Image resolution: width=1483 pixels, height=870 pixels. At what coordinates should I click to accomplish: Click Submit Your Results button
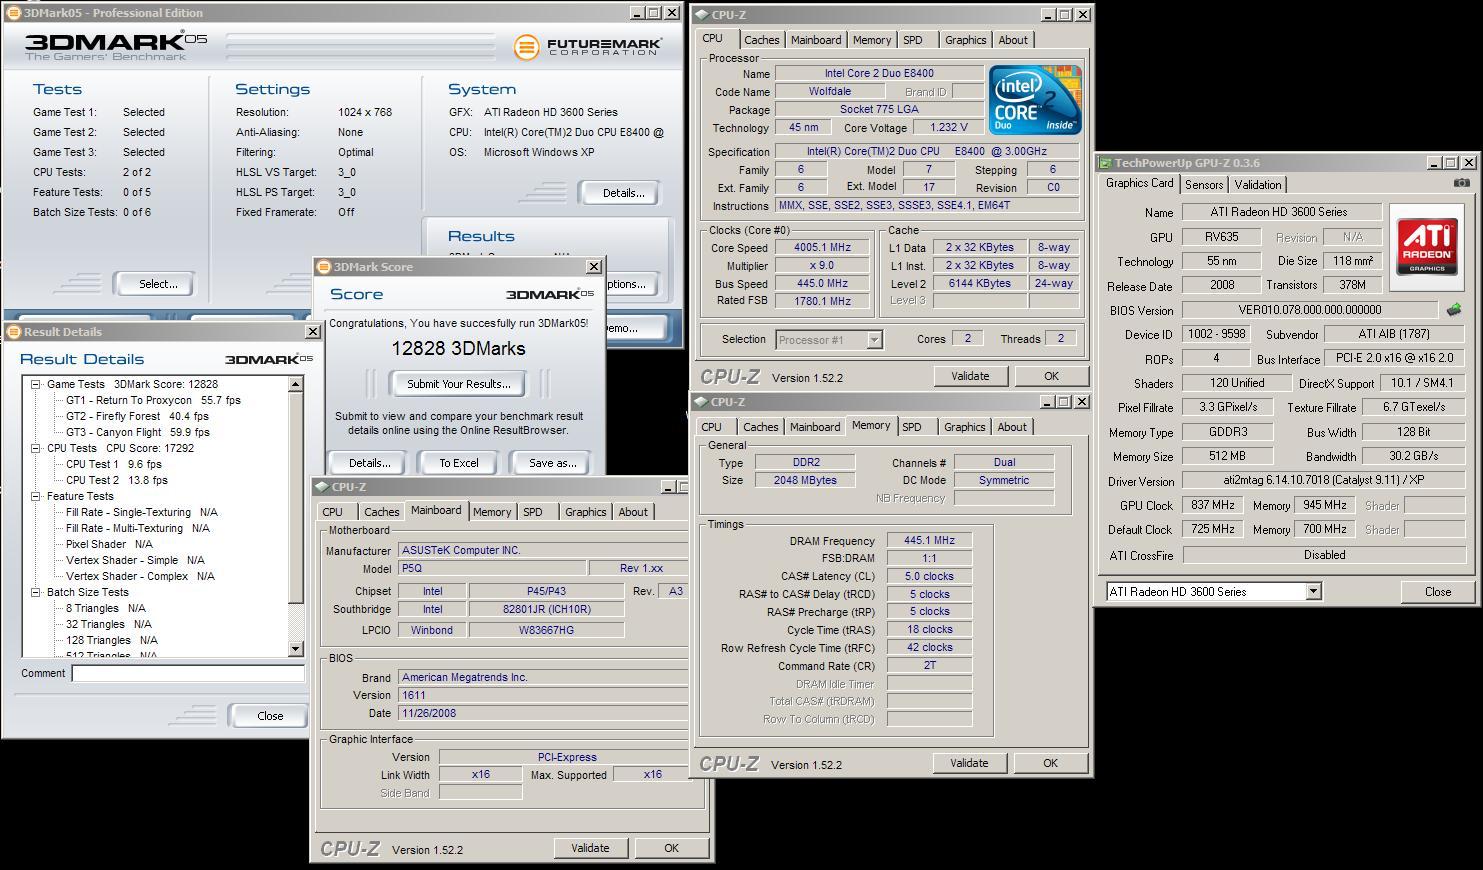459,384
